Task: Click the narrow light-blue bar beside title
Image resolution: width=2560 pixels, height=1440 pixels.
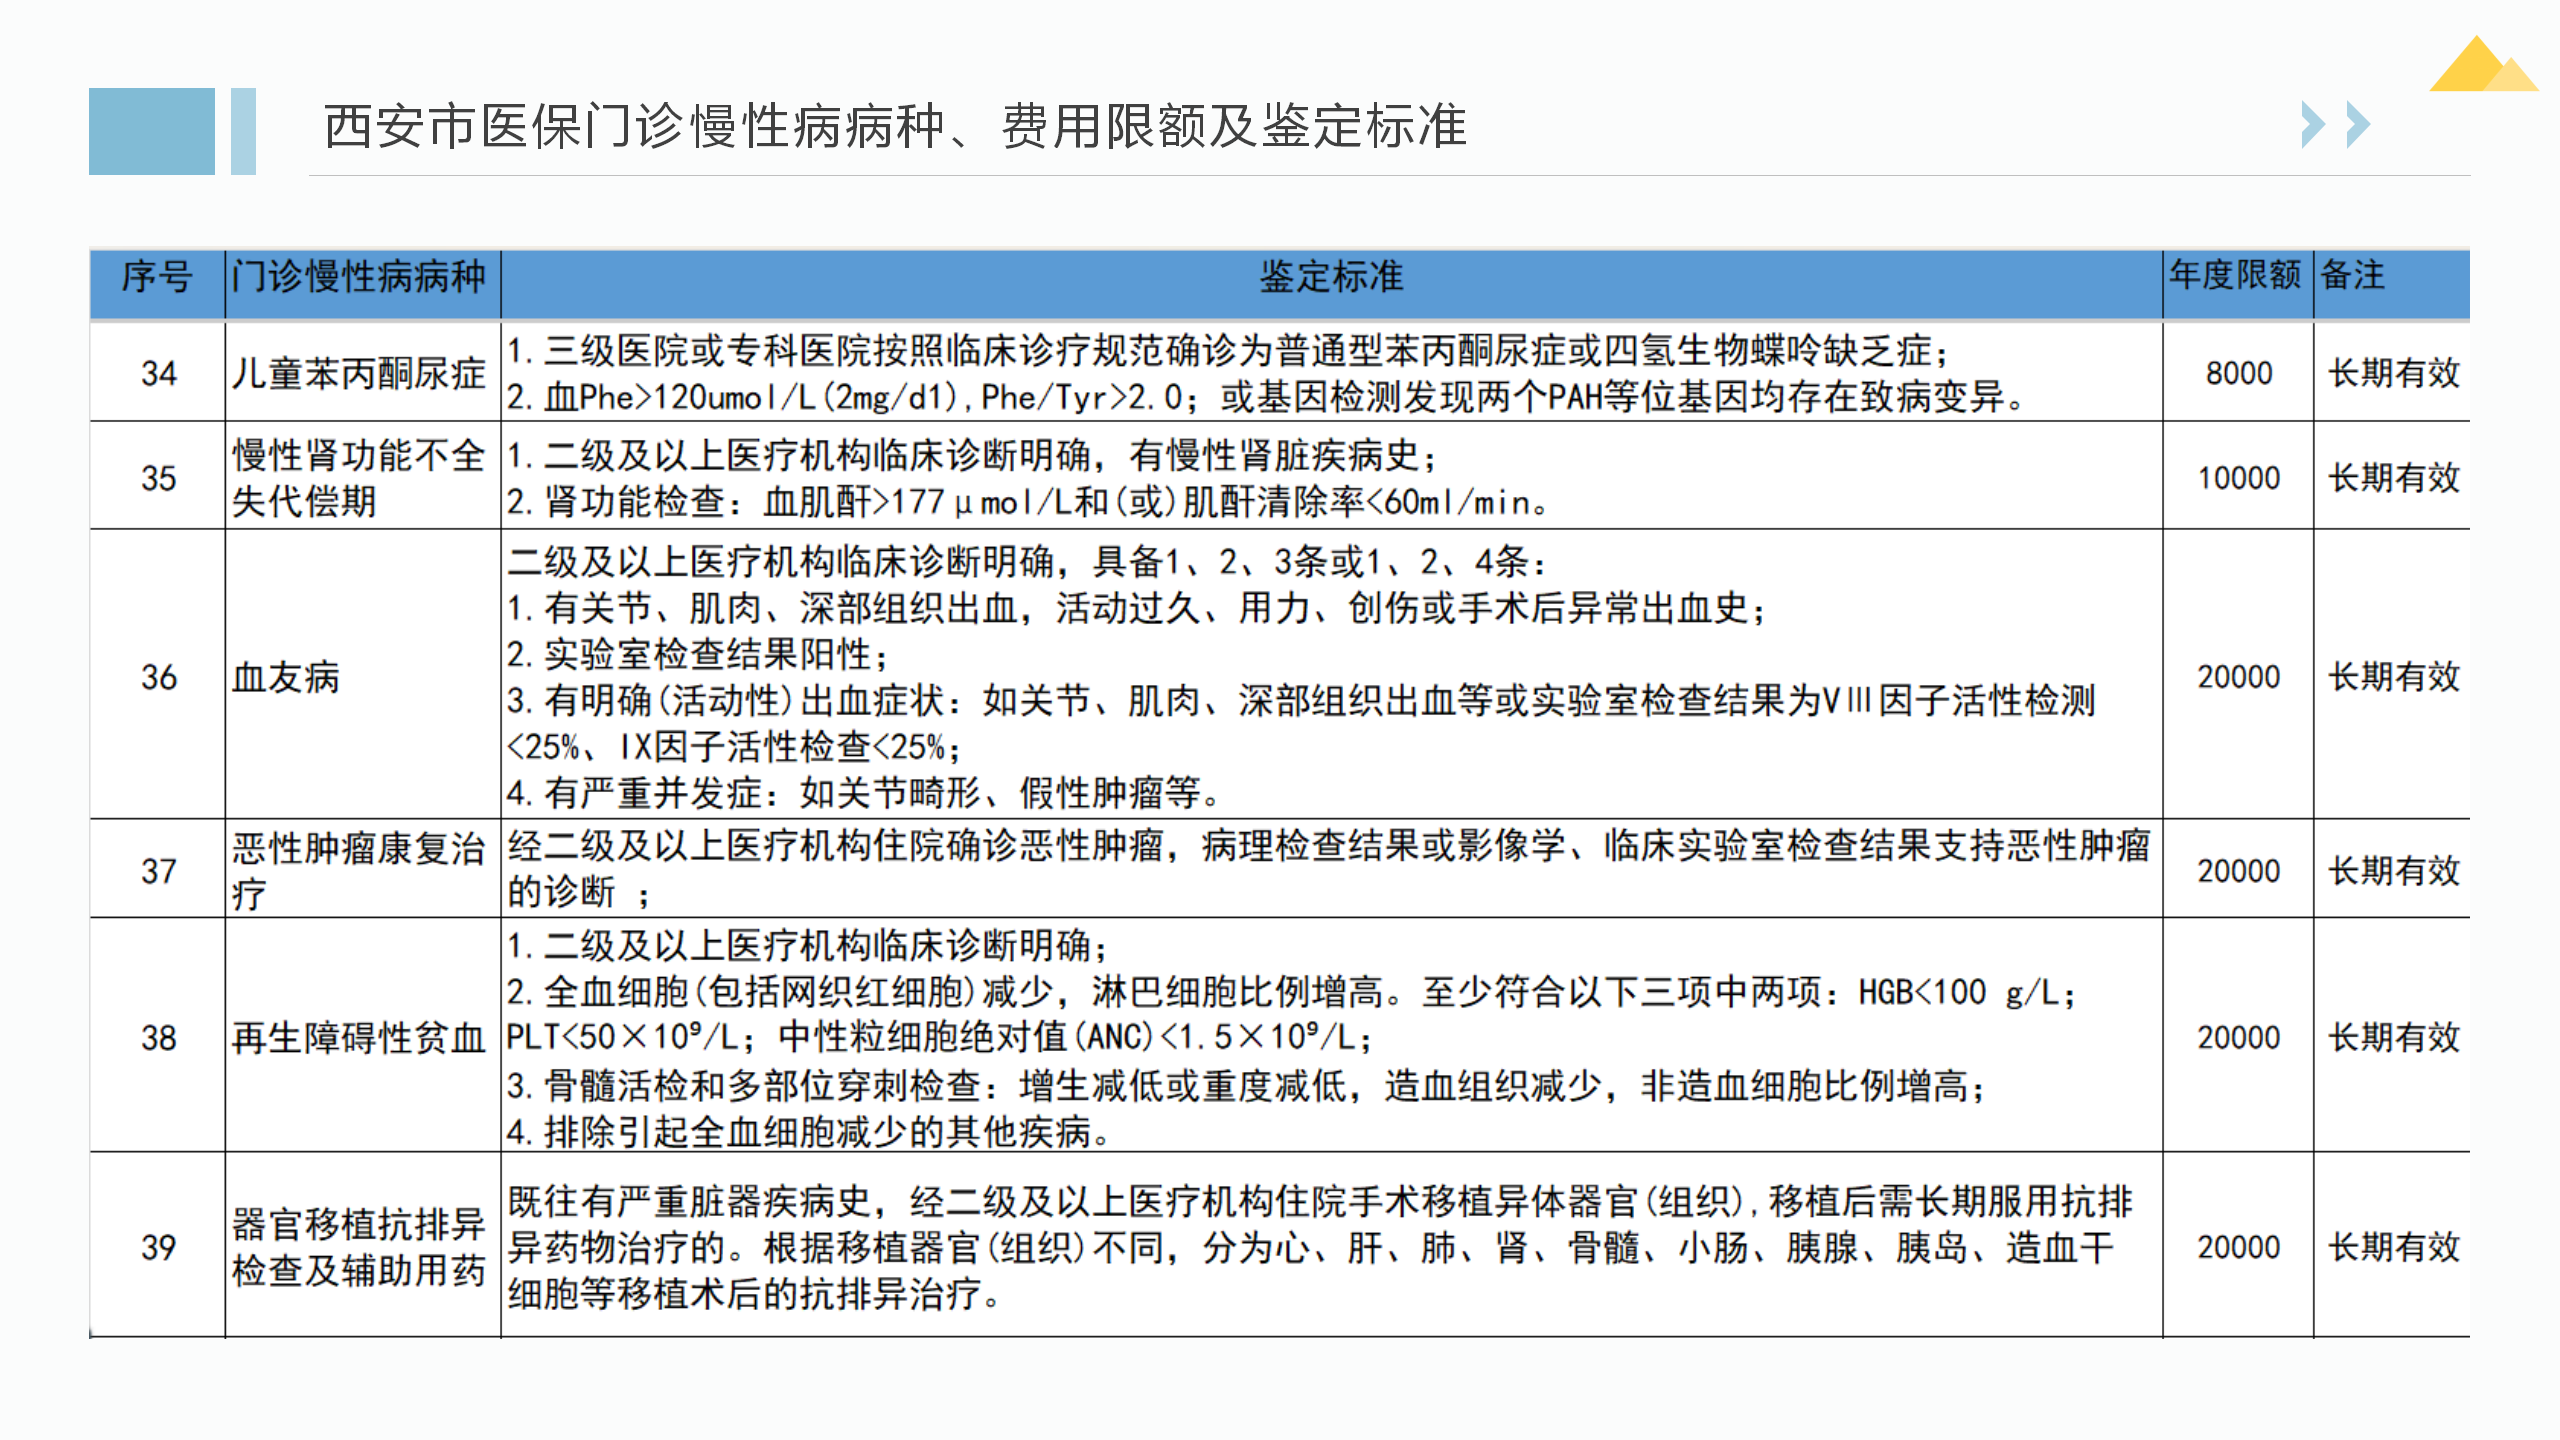Action: click(x=243, y=131)
